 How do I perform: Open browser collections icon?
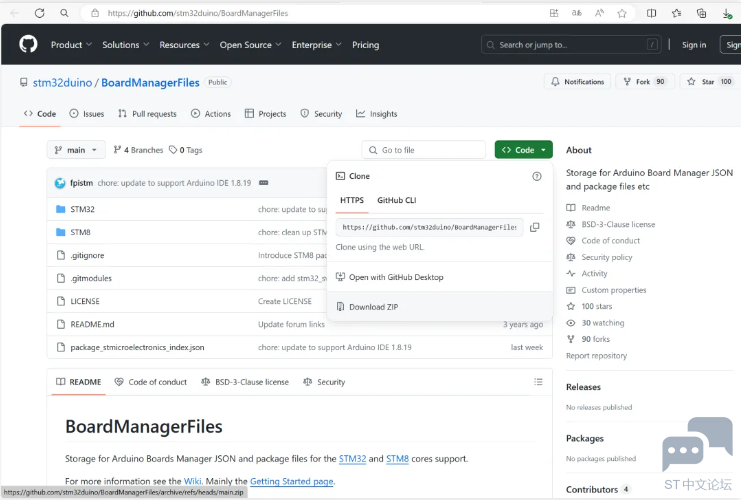click(701, 13)
